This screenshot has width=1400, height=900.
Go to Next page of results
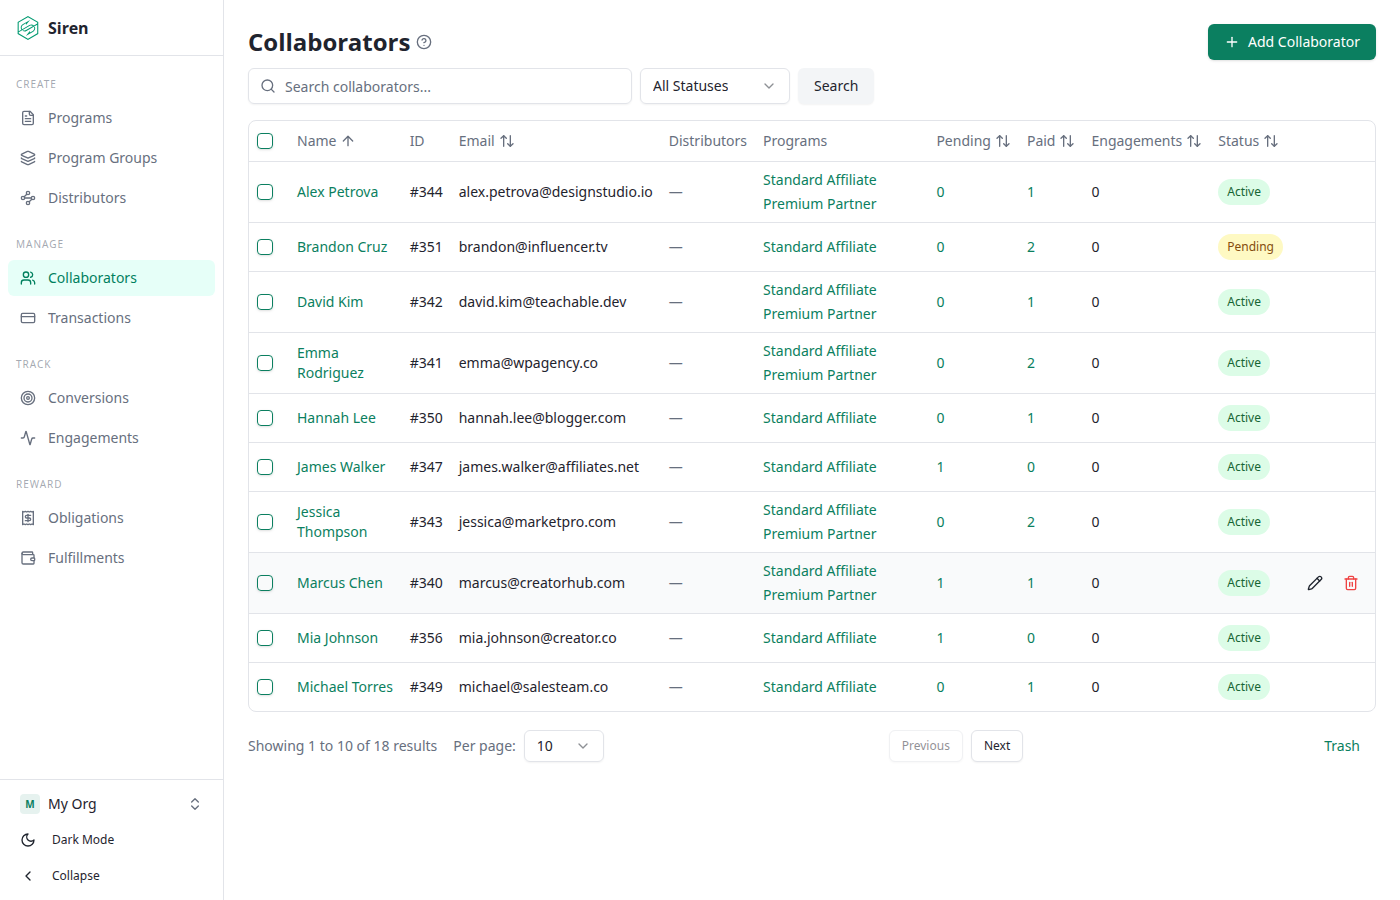996,746
